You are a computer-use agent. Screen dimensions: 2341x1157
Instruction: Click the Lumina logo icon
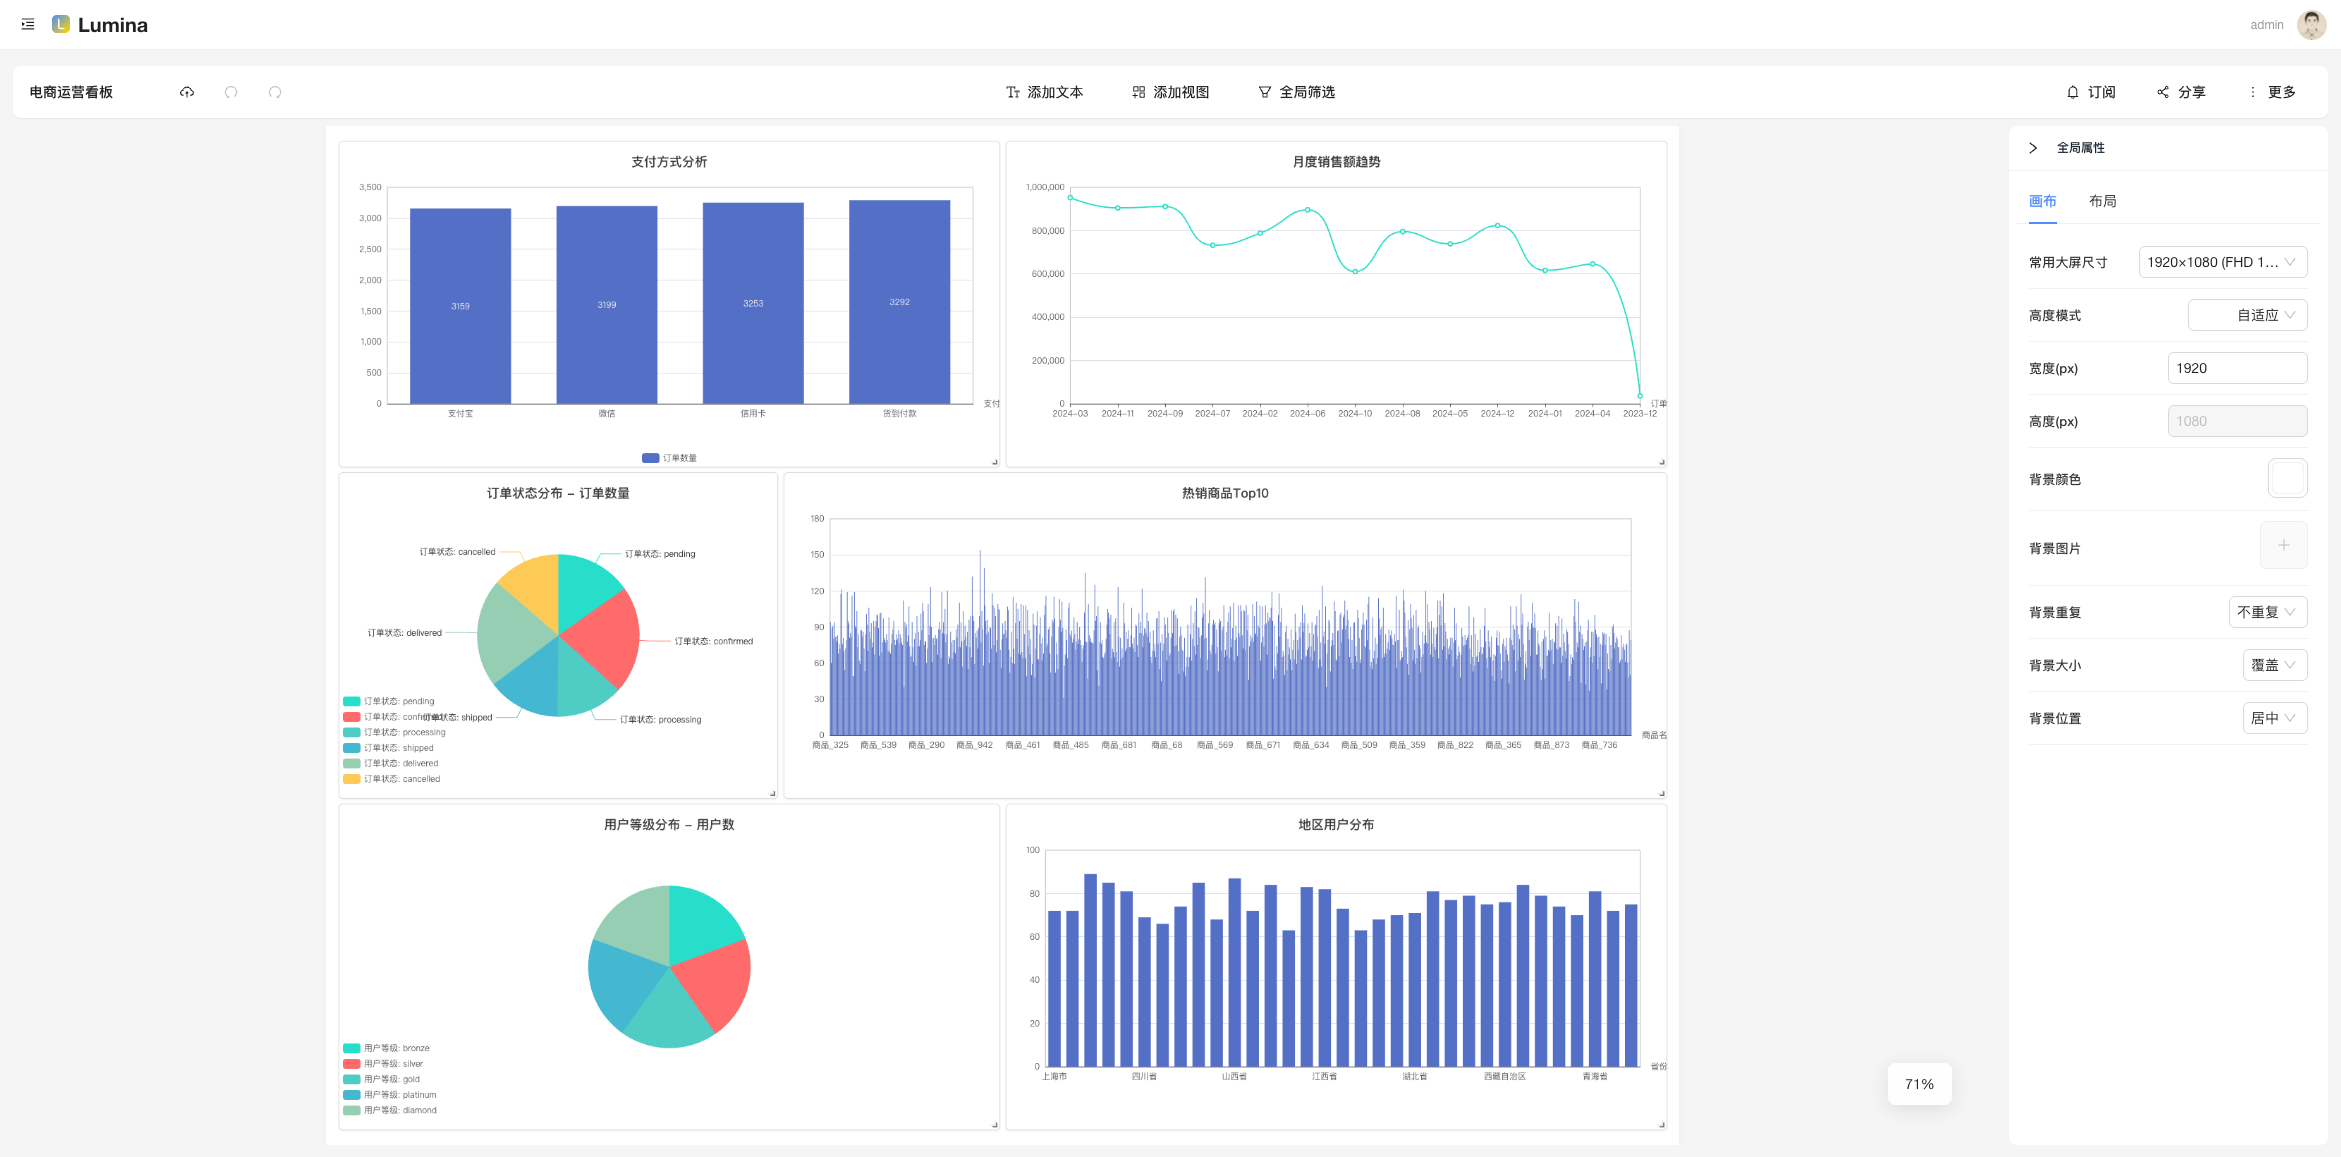pos(61,24)
